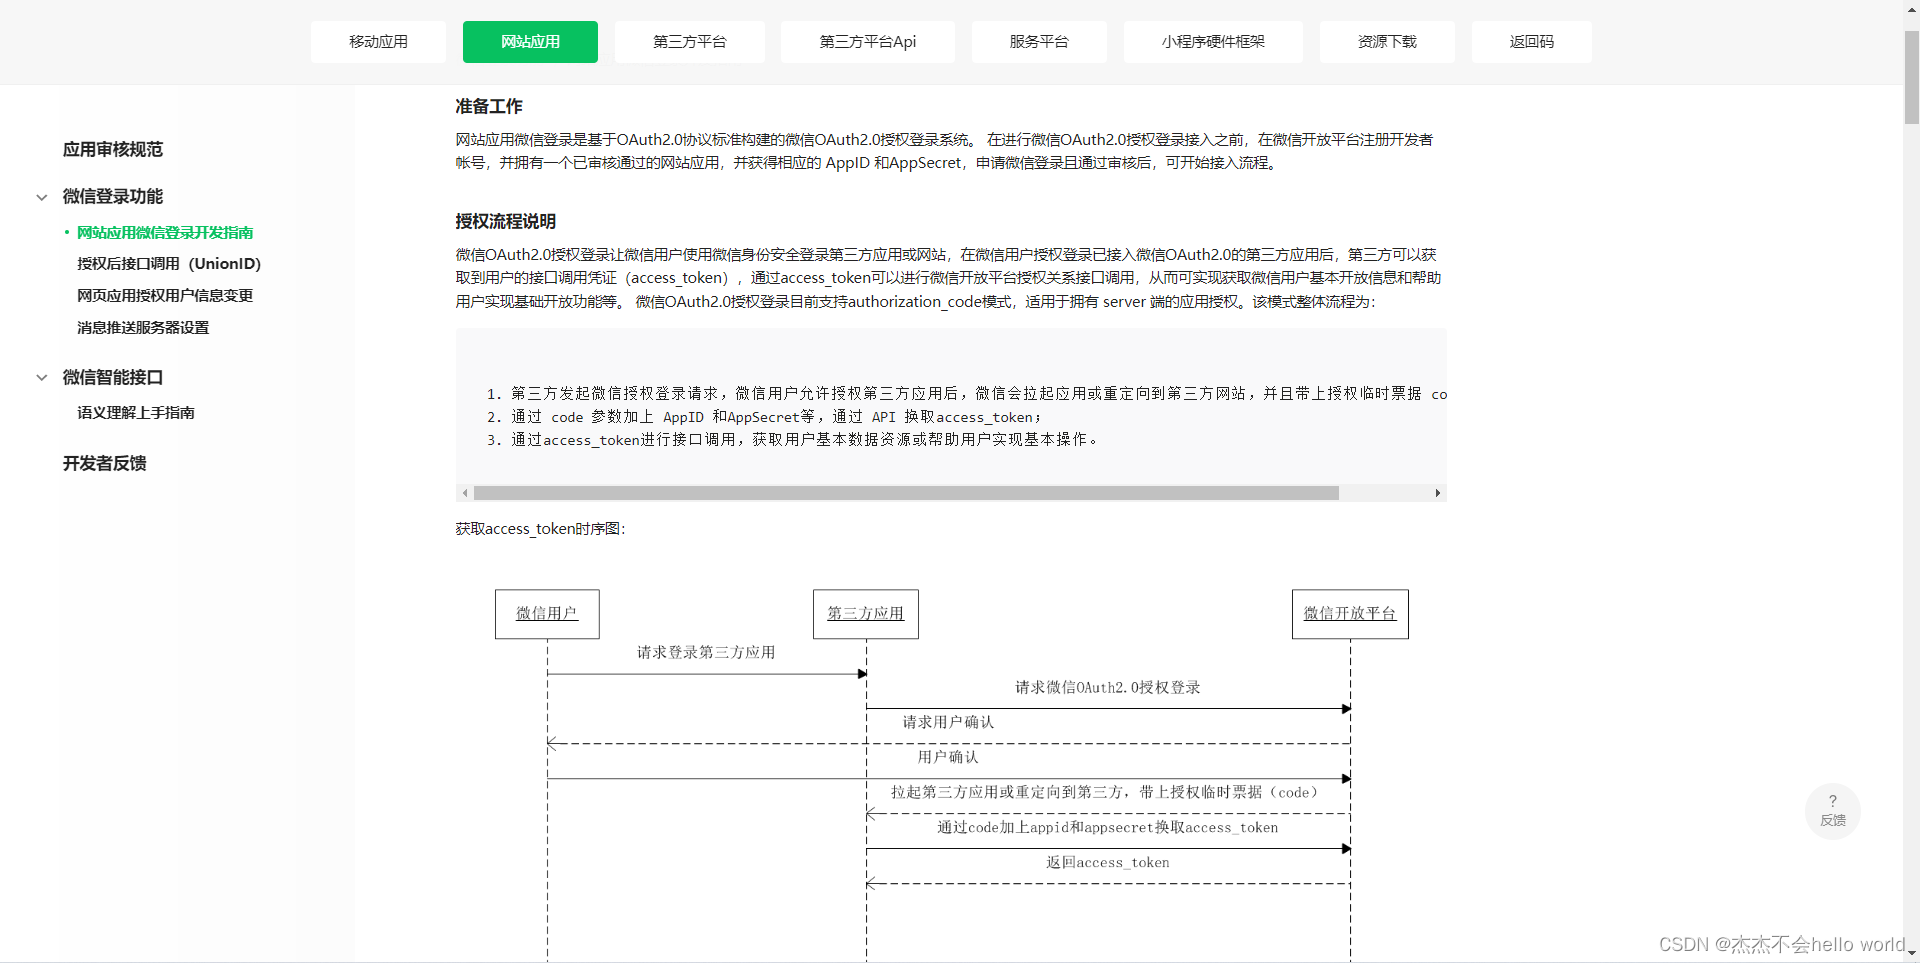Click the code block horizontal scrollbar thumb
The width and height of the screenshot is (1920, 963).
906,493
